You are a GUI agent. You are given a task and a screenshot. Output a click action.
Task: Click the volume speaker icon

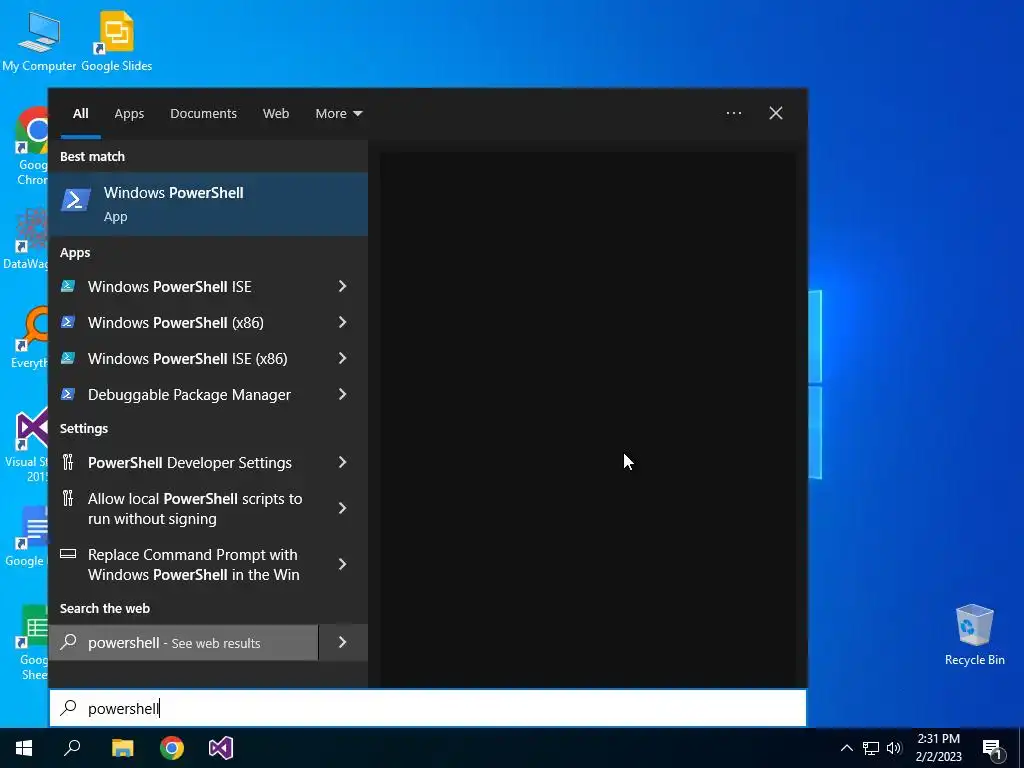tap(894, 748)
